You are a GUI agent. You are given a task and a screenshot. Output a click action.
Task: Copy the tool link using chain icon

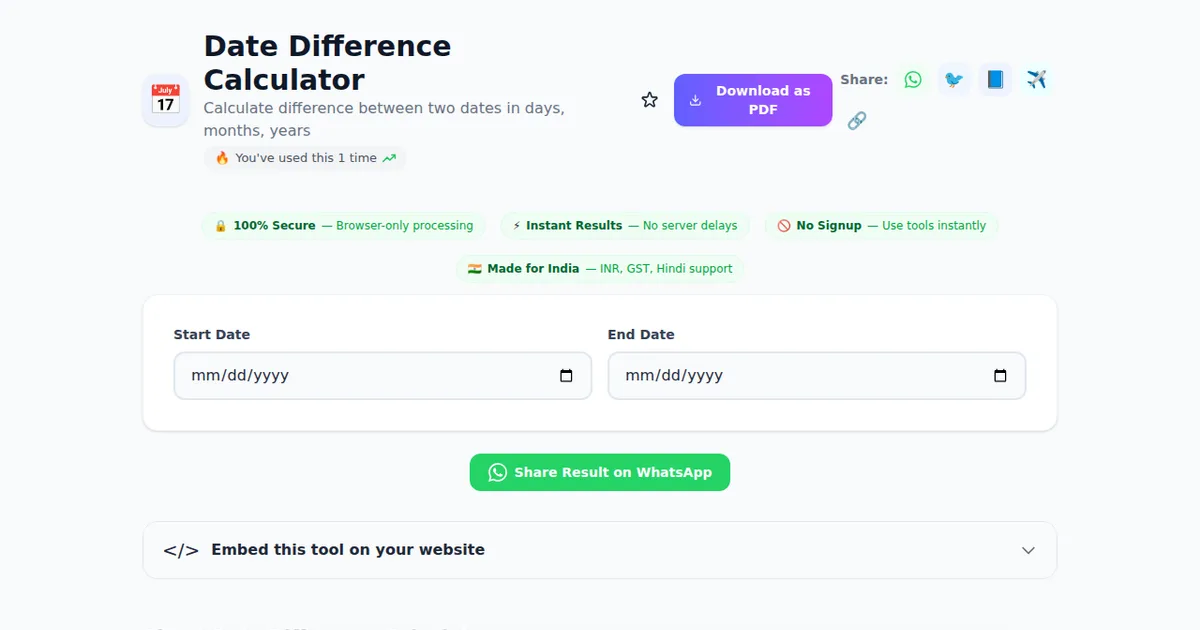tap(856, 120)
